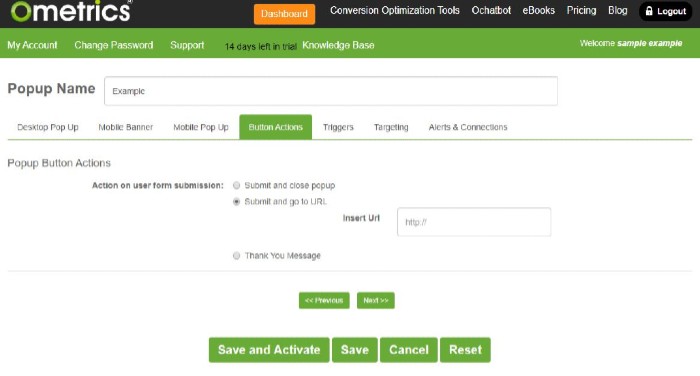Select 'Thank You Message' radio
Screen dimensions: 700x376
pyautogui.click(x=237, y=256)
